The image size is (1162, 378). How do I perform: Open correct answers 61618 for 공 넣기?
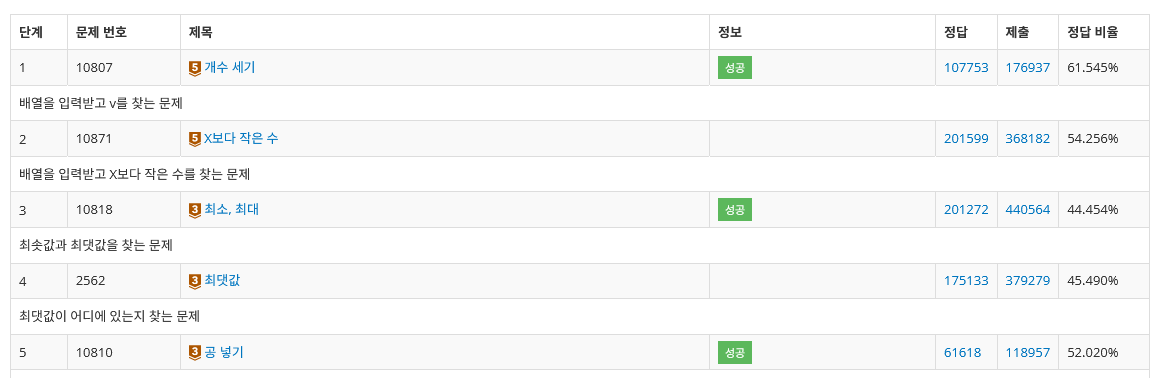(x=963, y=352)
